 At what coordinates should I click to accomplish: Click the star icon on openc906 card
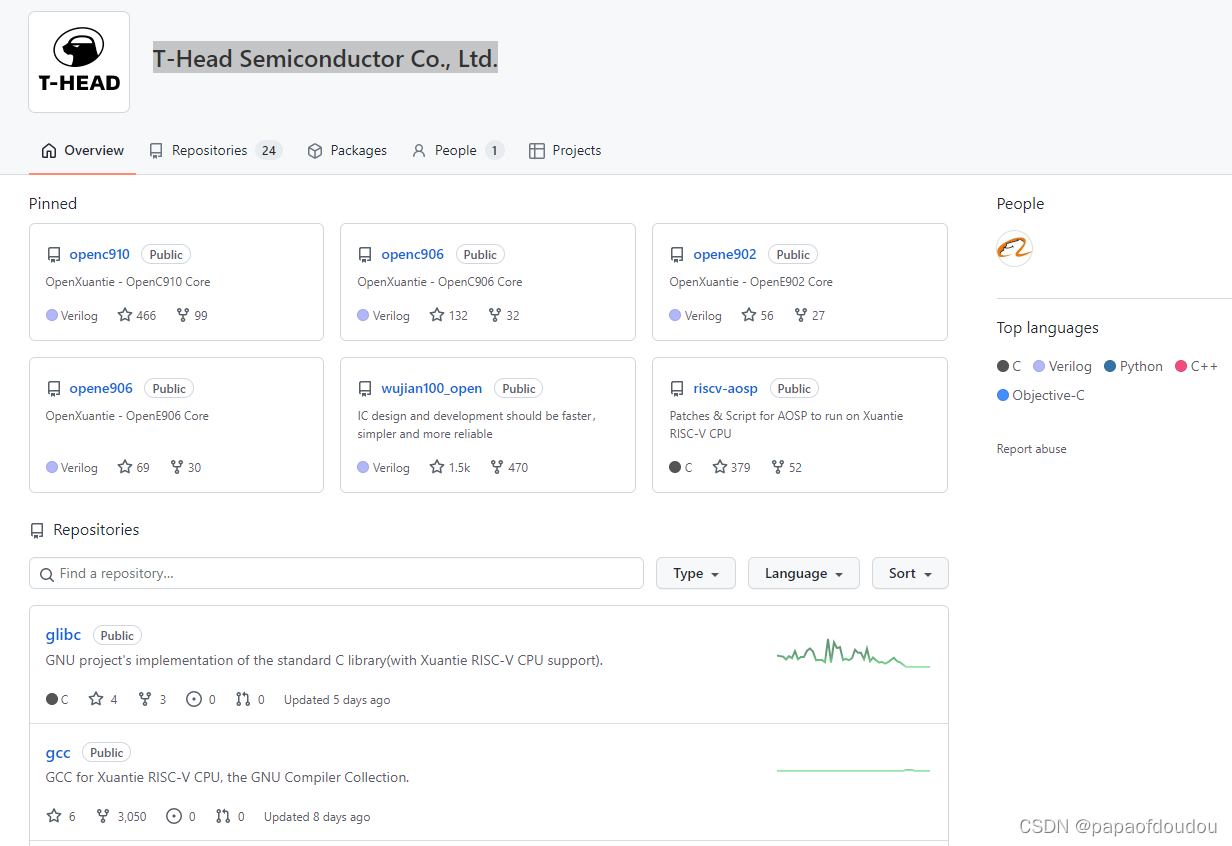437,315
